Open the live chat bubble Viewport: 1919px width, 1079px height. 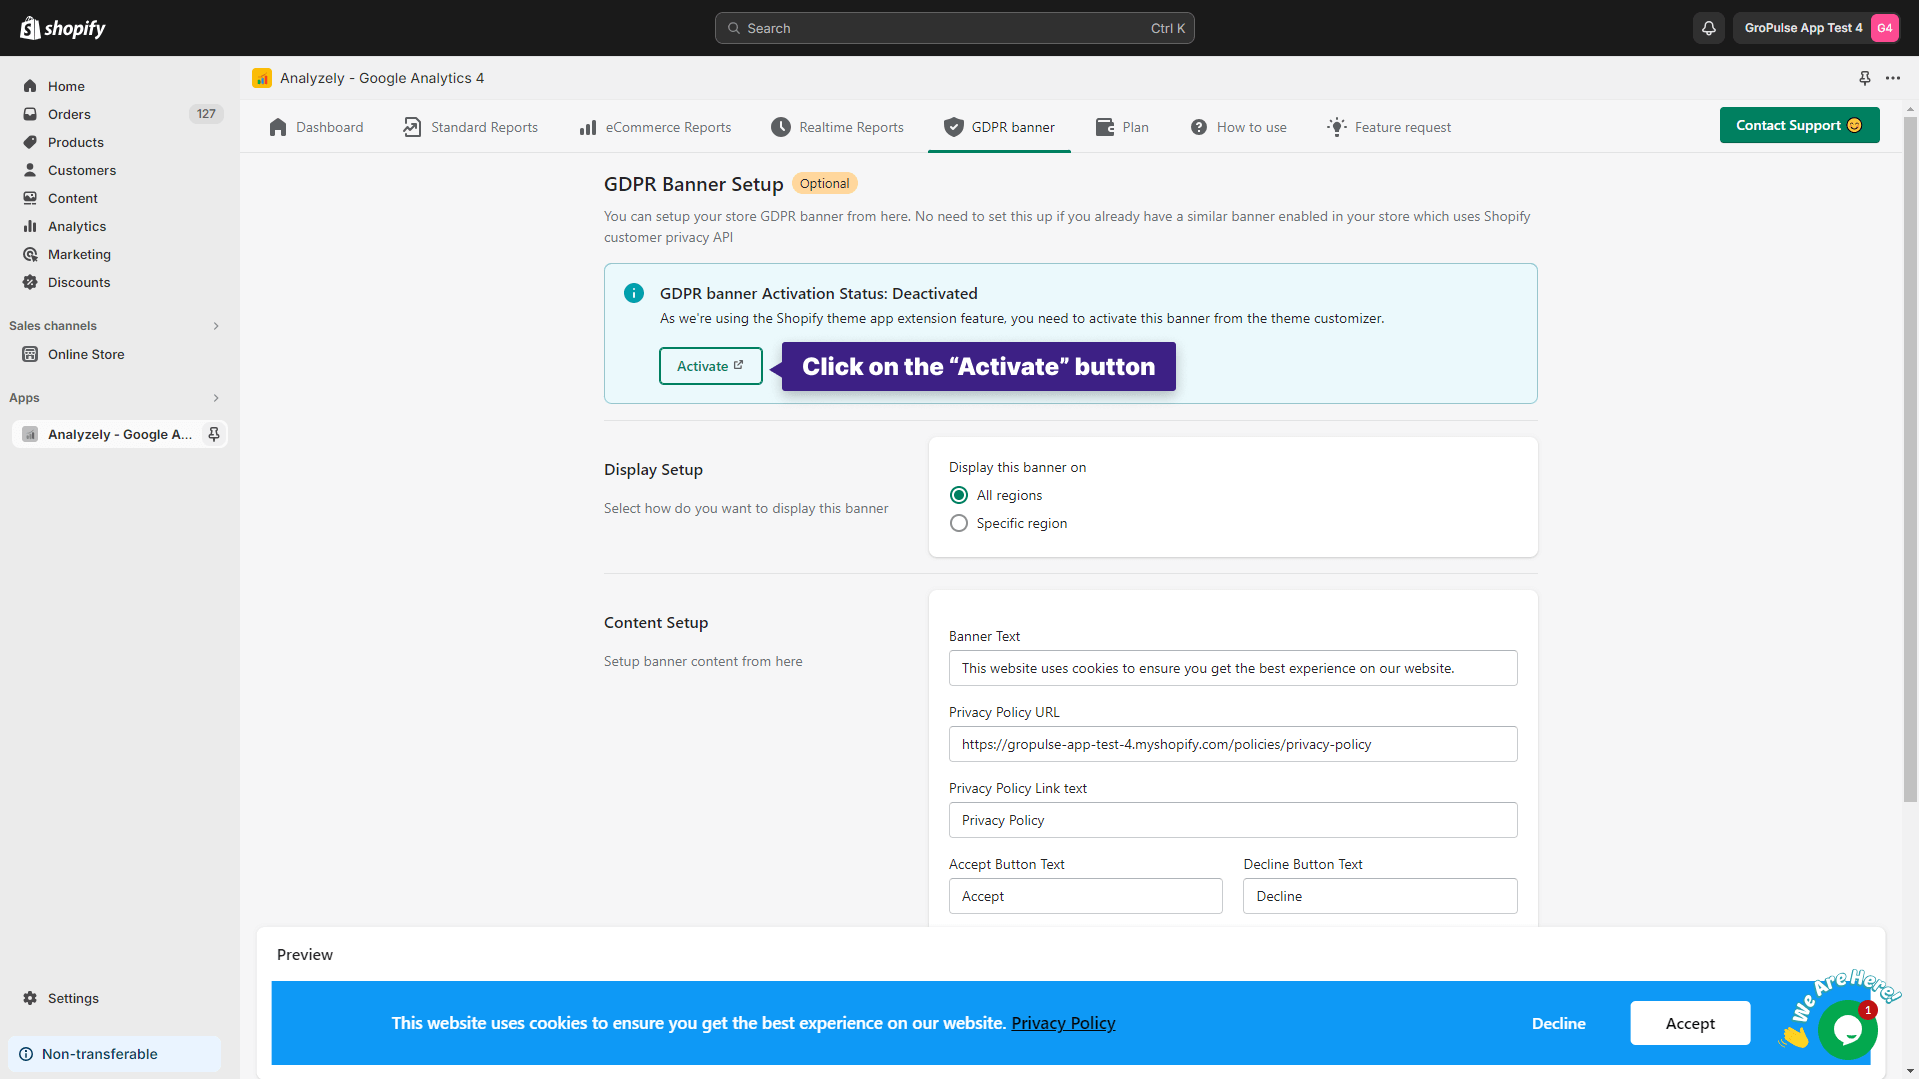click(x=1847, y=1029)
